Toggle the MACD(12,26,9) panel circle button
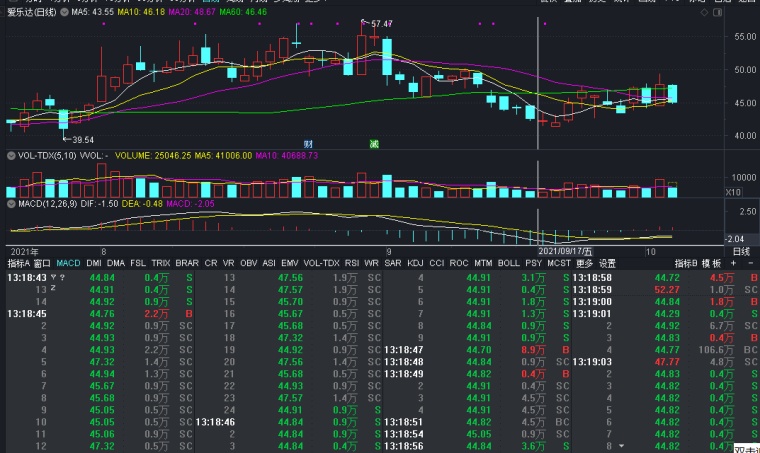Viewport: 760px width, 453px height. (x=11, y=204)
